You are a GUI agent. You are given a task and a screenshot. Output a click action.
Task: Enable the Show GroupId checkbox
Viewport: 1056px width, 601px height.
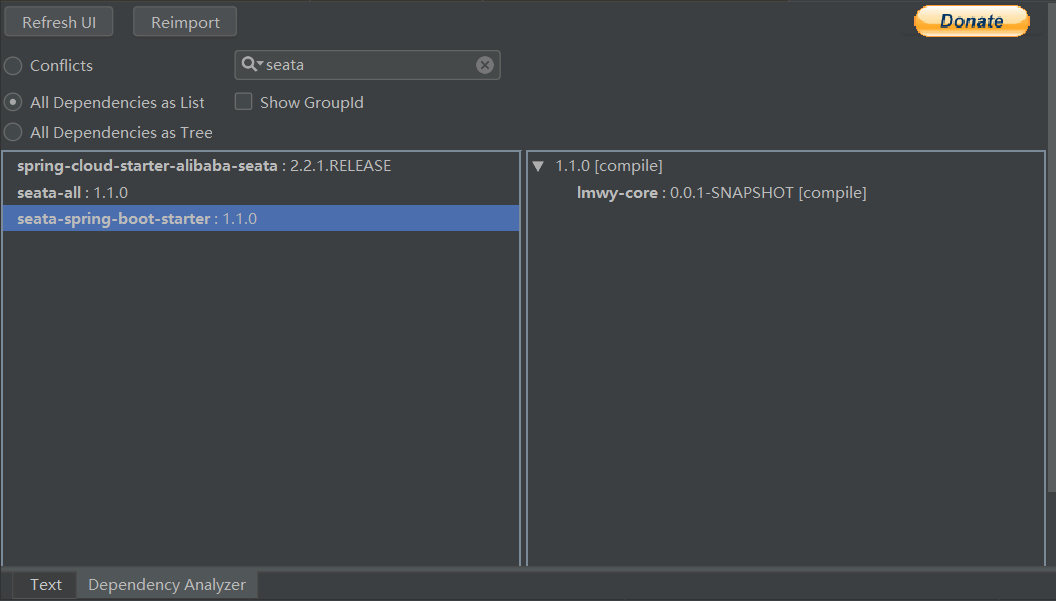click(x=243, y=102)
